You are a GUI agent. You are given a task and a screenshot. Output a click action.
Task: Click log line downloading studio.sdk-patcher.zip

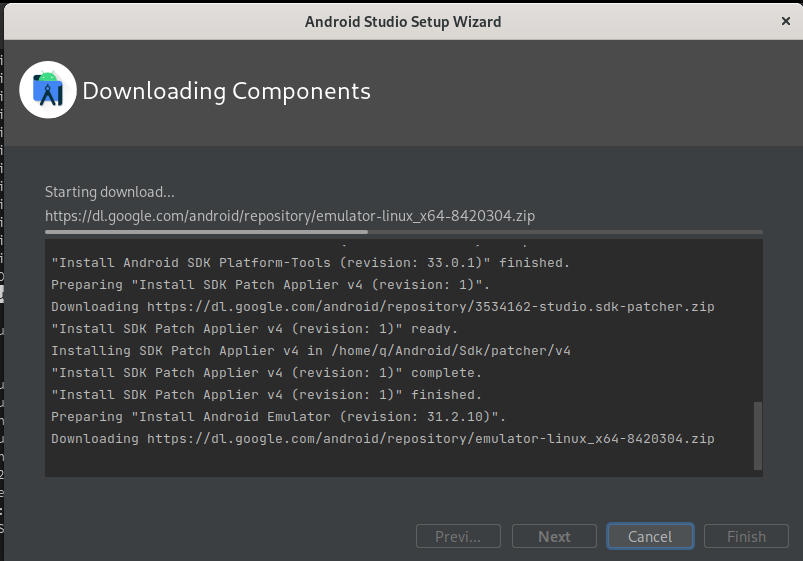[x=383, y=307]
